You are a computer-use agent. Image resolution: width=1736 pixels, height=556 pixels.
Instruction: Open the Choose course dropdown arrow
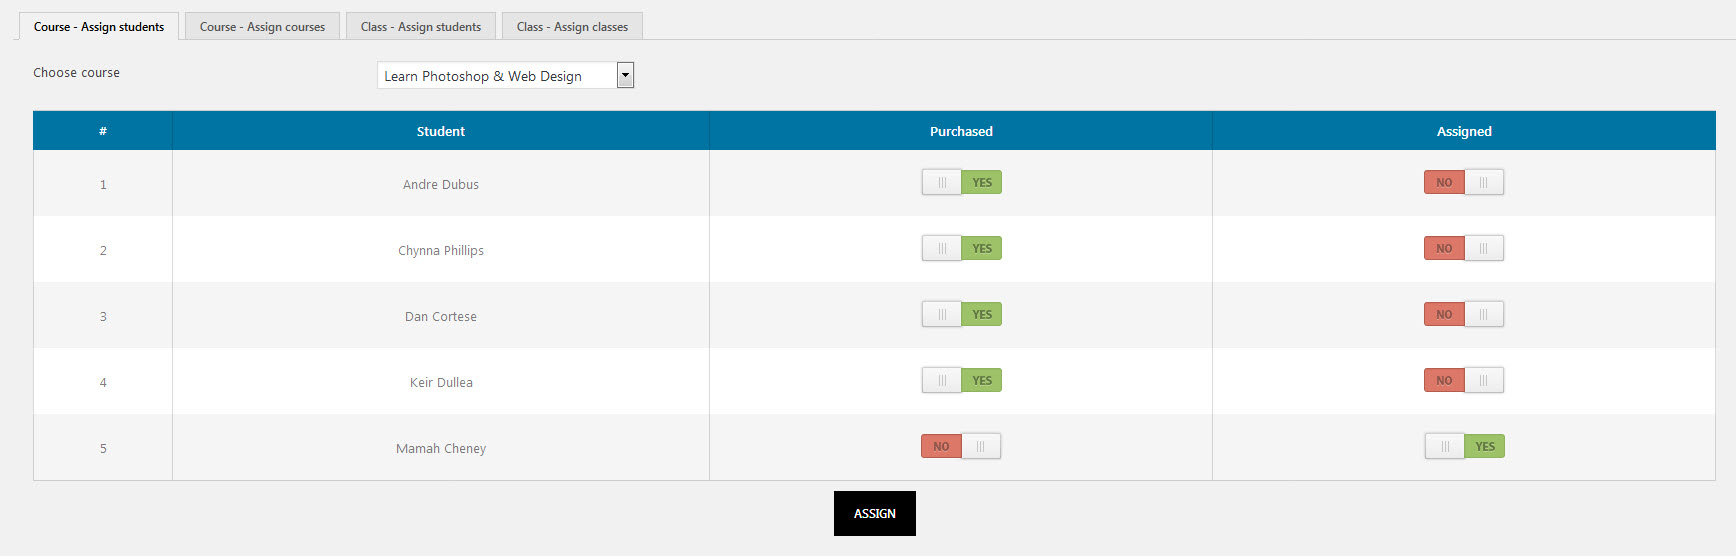(625, 75)
